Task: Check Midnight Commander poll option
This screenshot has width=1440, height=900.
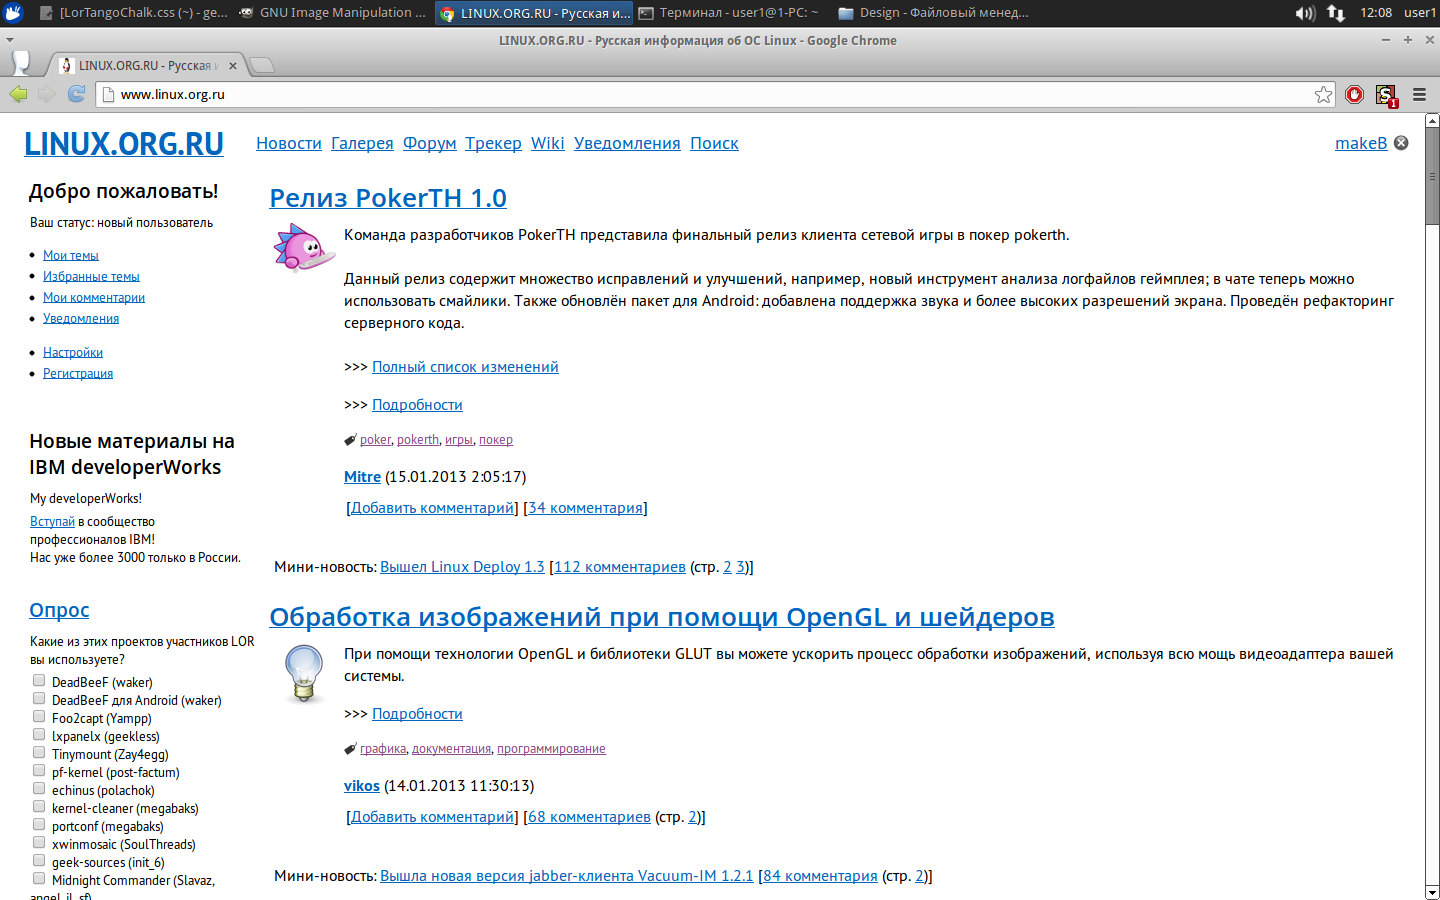Action: pos(39,879)
